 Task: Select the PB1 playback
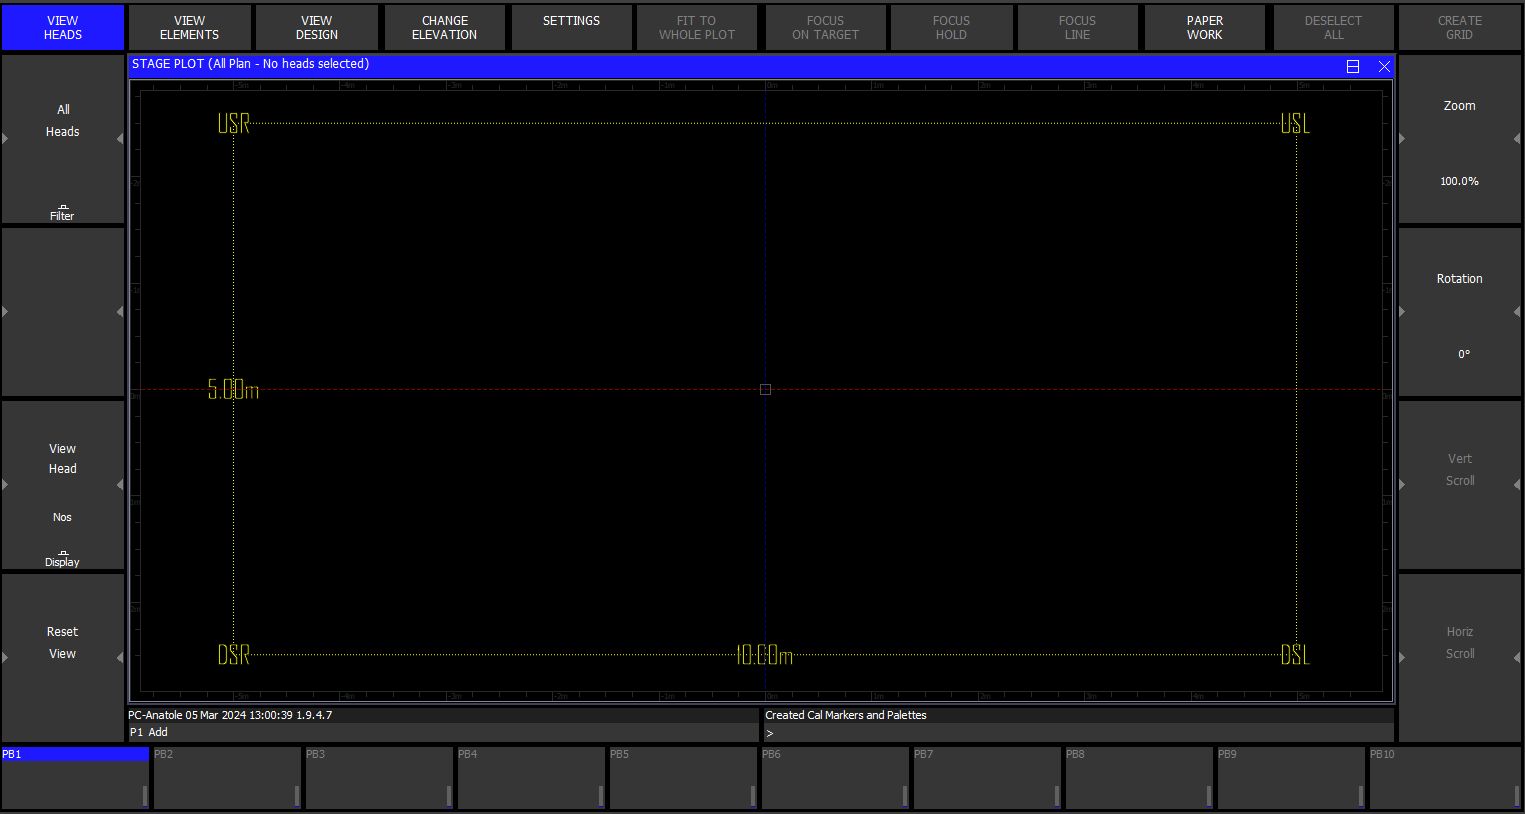(75, 778)
